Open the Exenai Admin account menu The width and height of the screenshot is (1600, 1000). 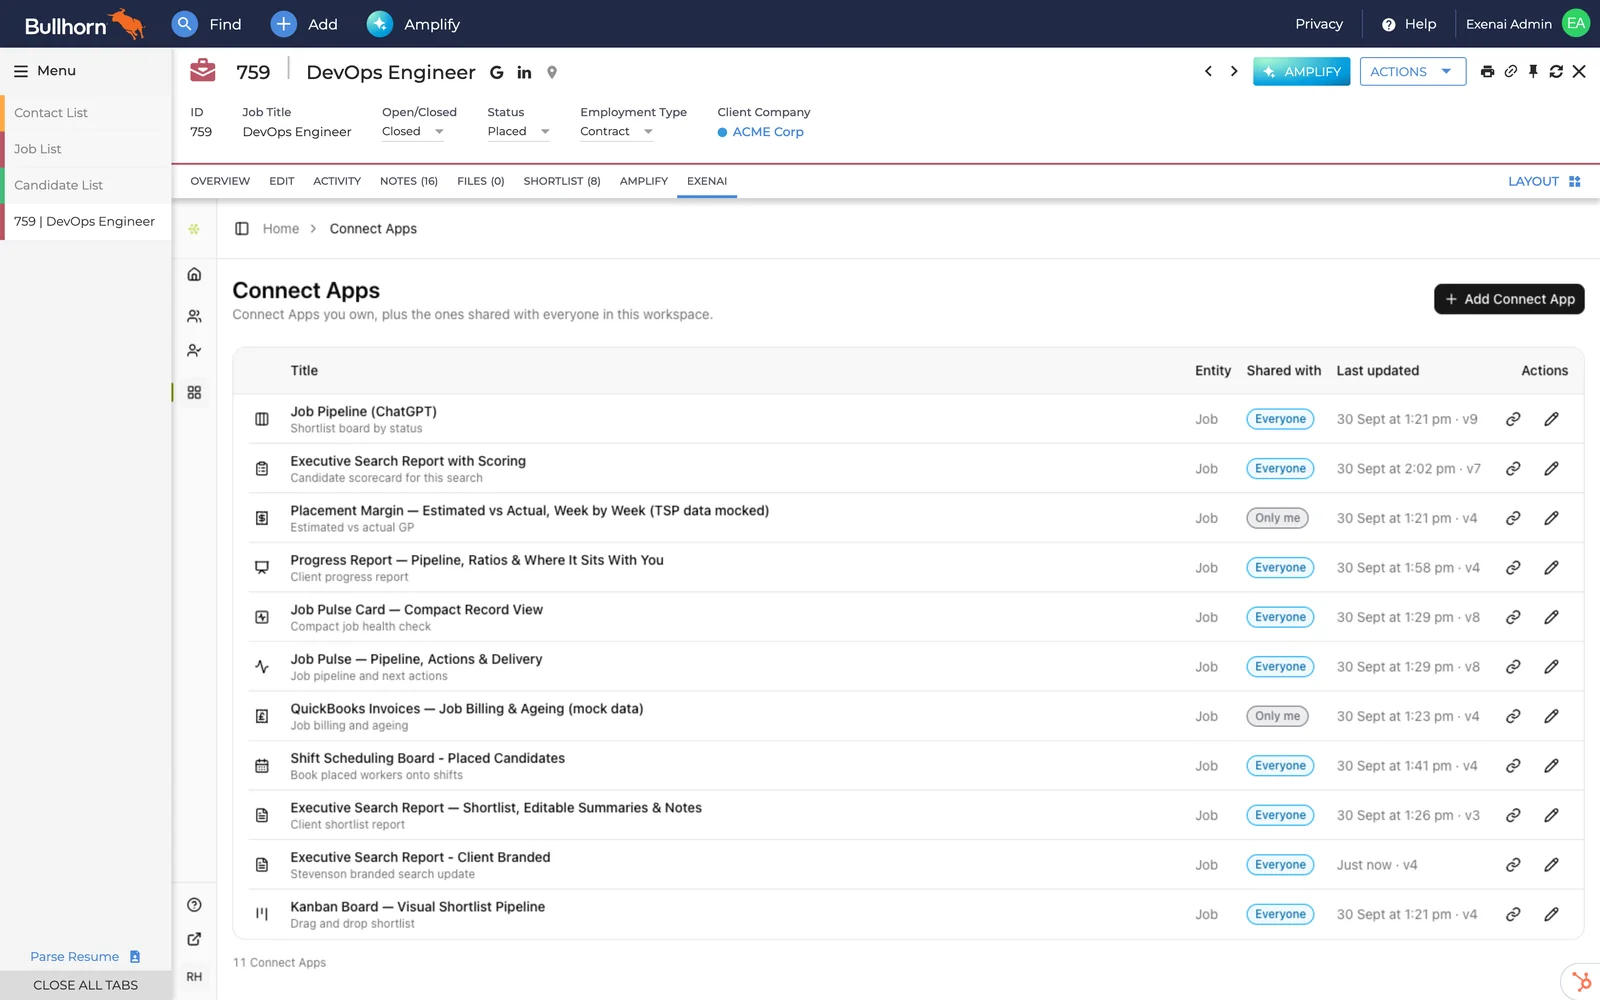(x=1527, y=24)
